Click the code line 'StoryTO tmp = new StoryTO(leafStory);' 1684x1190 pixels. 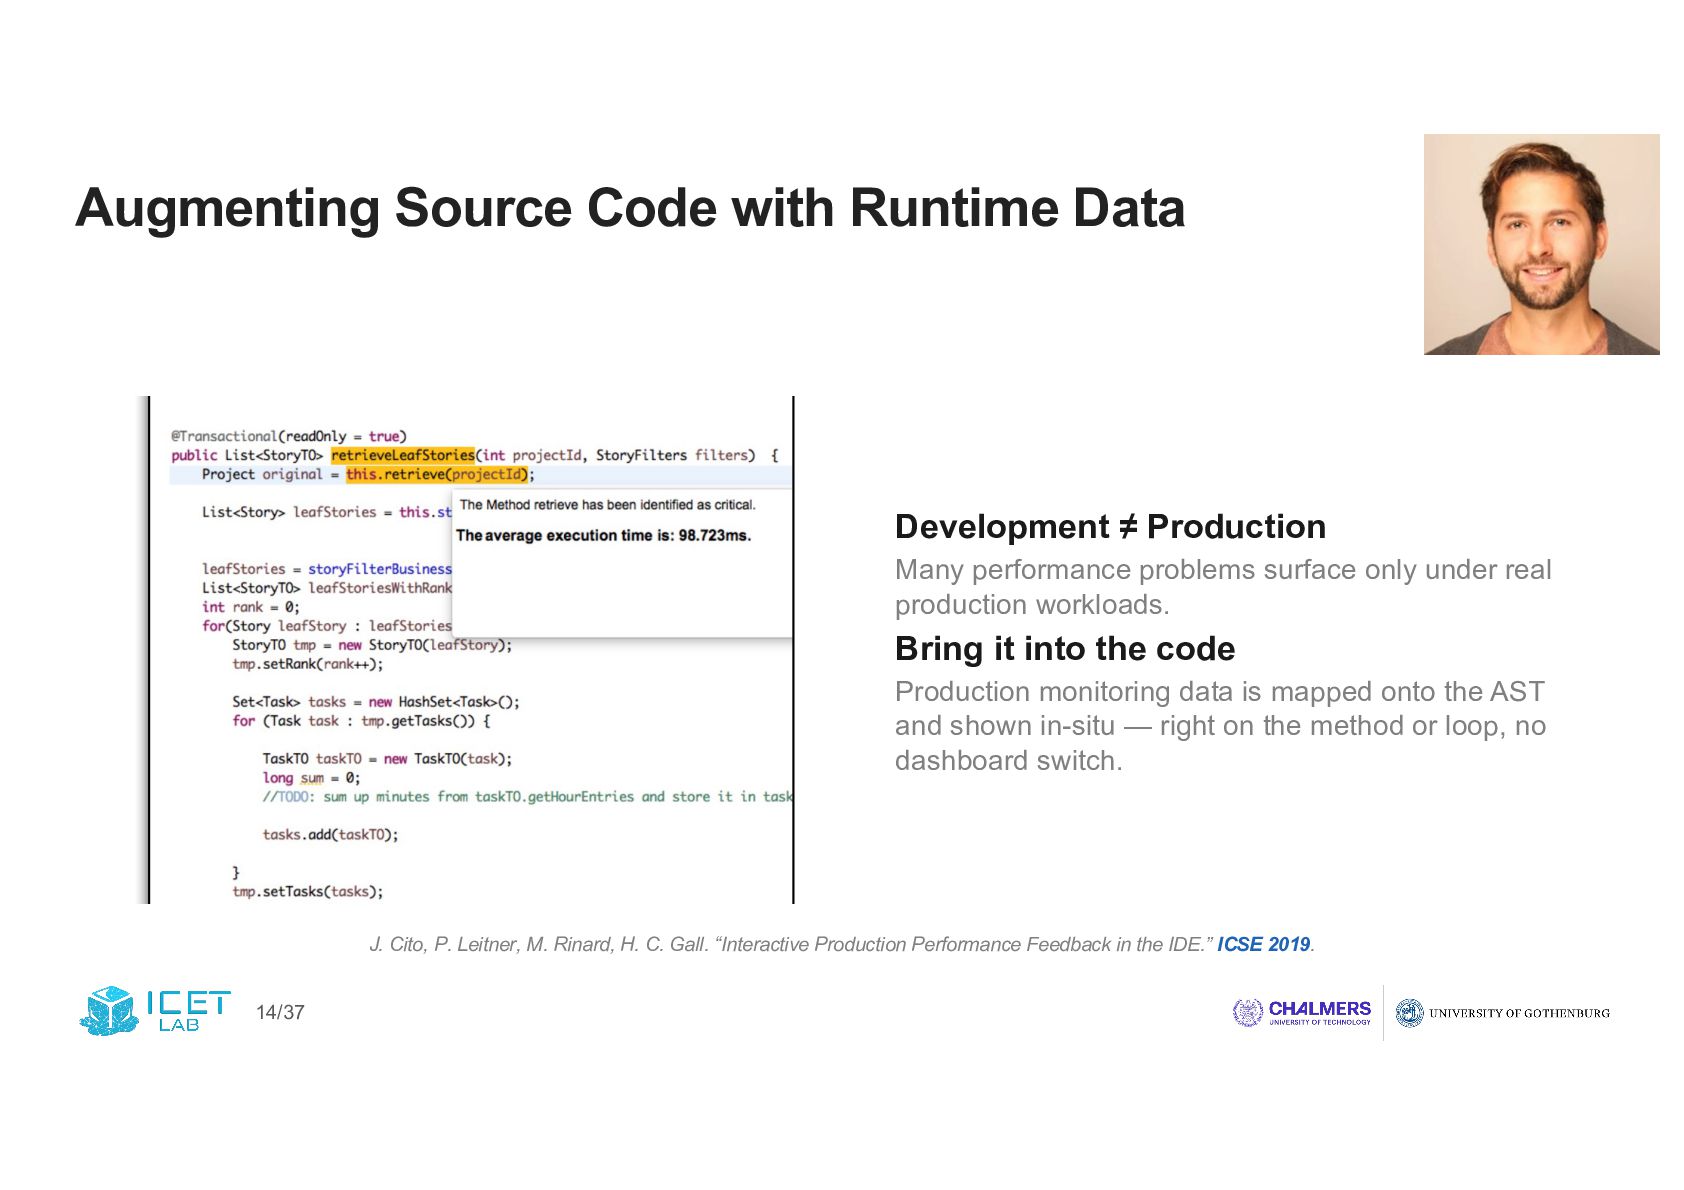(x=372, y=645)
